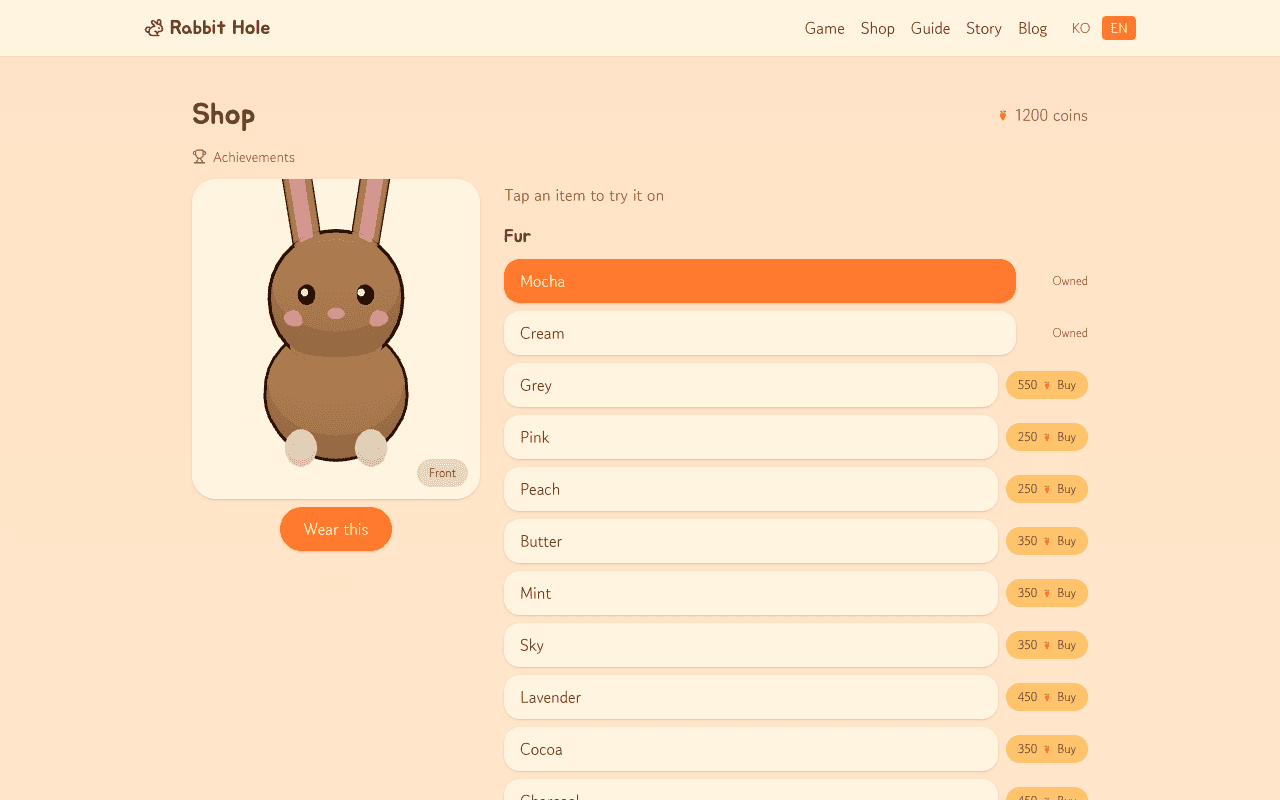
Task: Click the Shop page heading
Action: click(224, 115)
